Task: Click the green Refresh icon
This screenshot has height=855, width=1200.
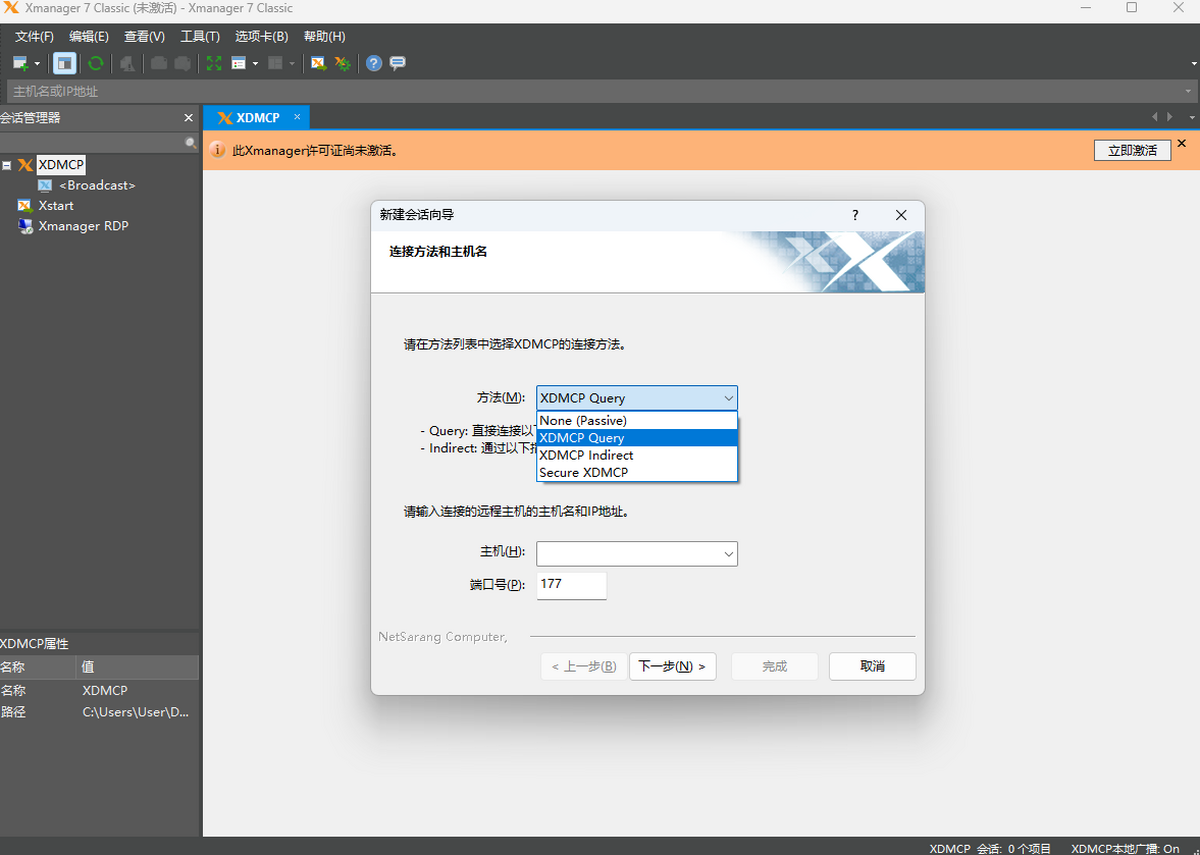Action: click(x=95, y=63)
